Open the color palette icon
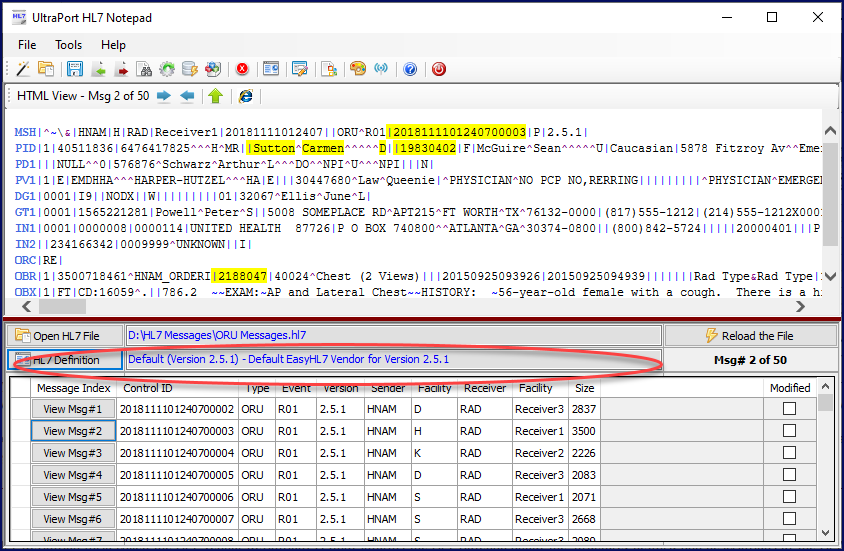844x551 pixels. [358, 68]
